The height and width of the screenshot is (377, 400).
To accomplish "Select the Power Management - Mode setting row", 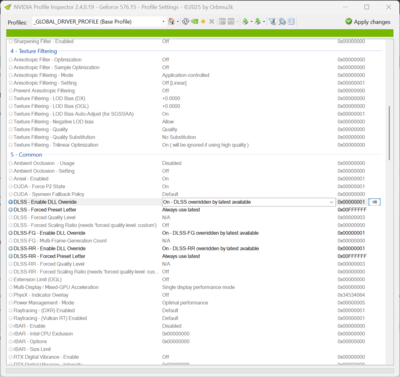I will 187,303.
